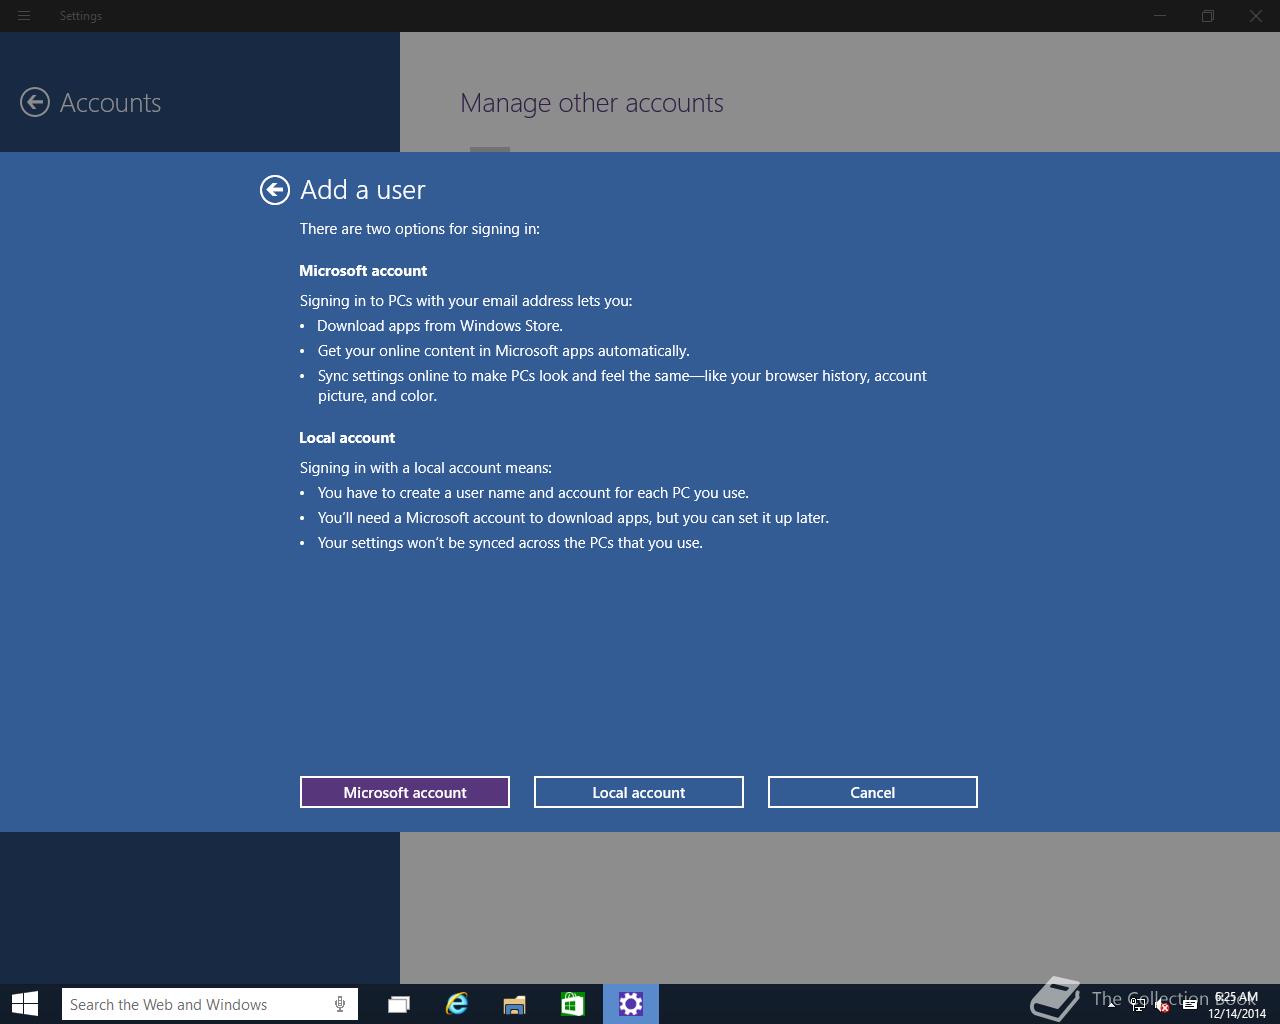Click the network status tray icon
Viewport: 1280px width, 1024px height.
pos(1138,1005)
